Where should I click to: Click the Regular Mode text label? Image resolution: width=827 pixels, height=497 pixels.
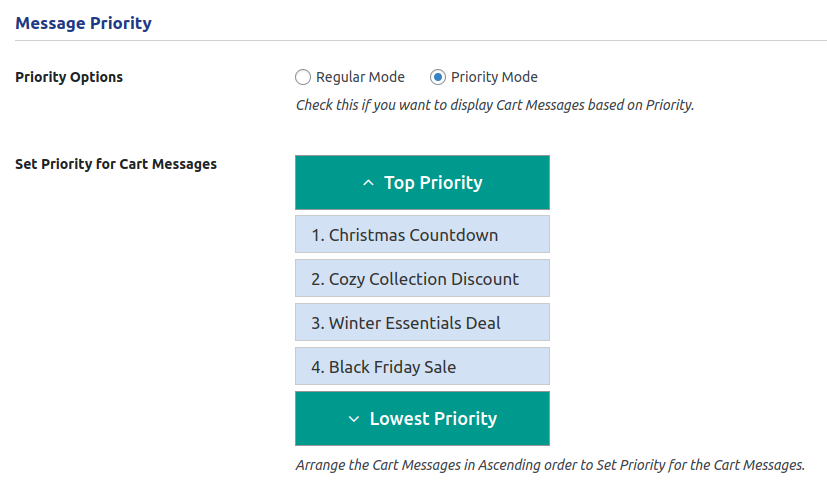[x=360, y=77]
